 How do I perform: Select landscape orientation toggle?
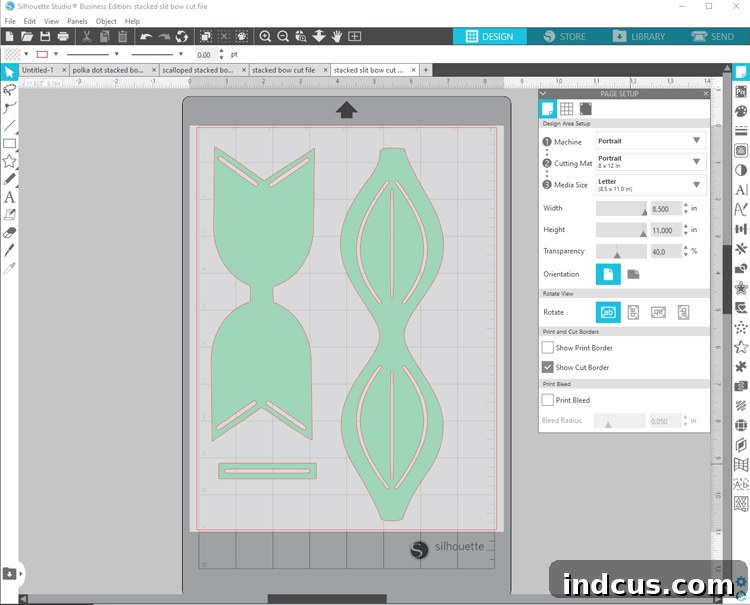pyautogui.click(x=633, y=274)
